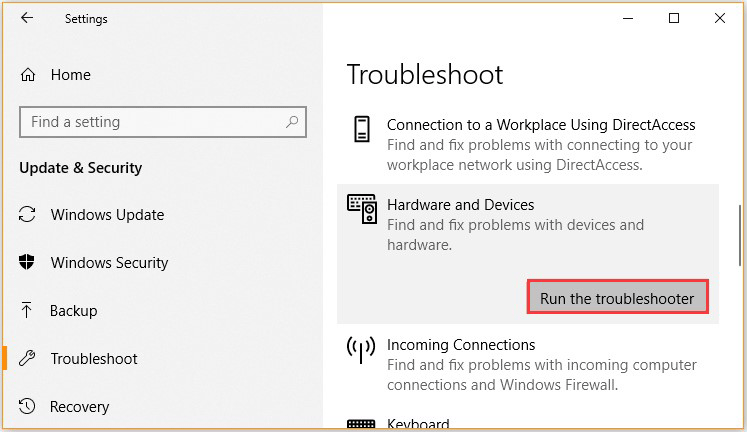Click the Backup upload arrow icon

[x=29, y=311]
